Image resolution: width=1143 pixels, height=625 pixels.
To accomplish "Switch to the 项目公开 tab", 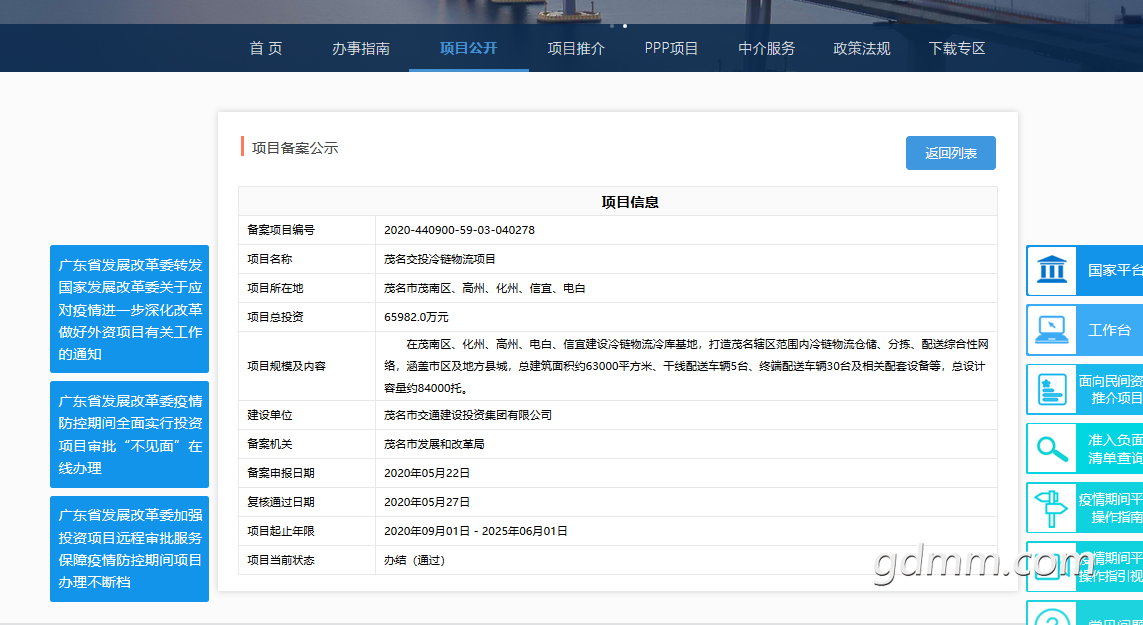I will coord(469,48).
